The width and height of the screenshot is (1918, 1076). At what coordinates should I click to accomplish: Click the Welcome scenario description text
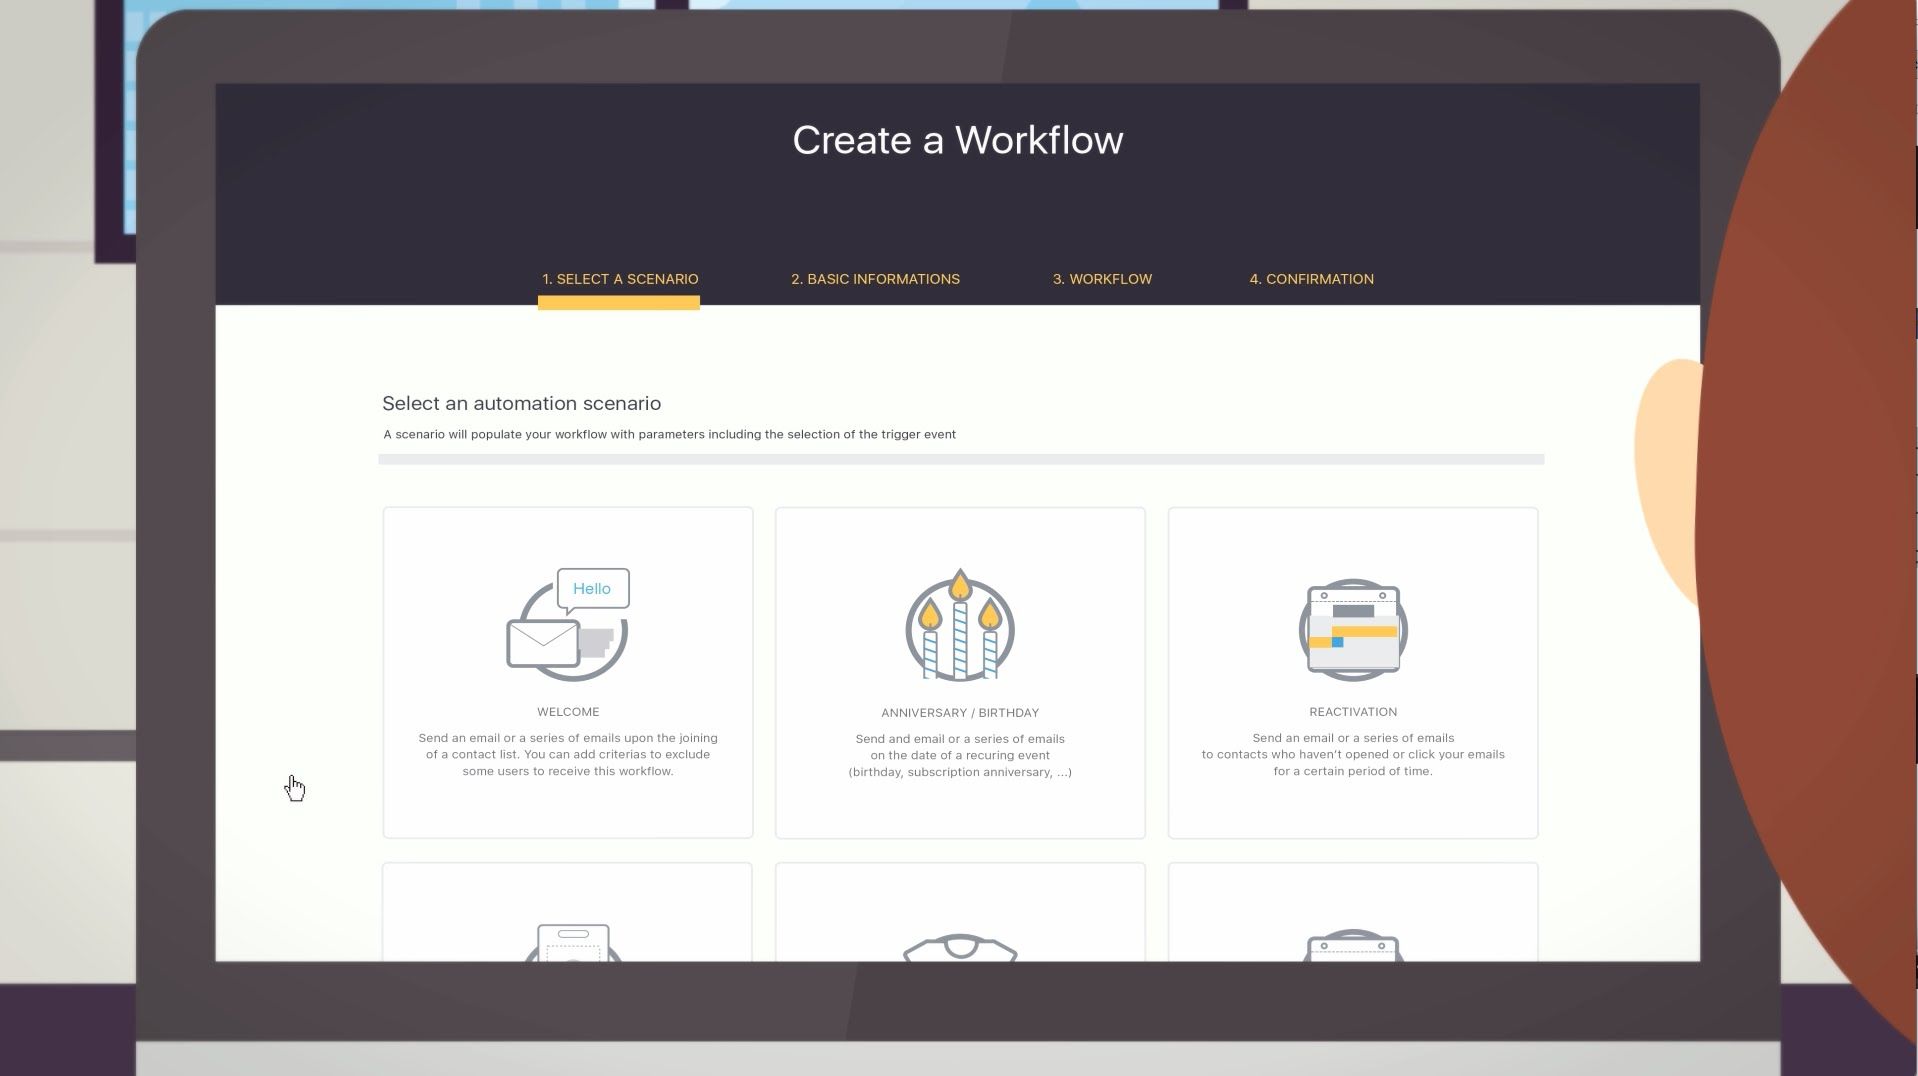568,755
